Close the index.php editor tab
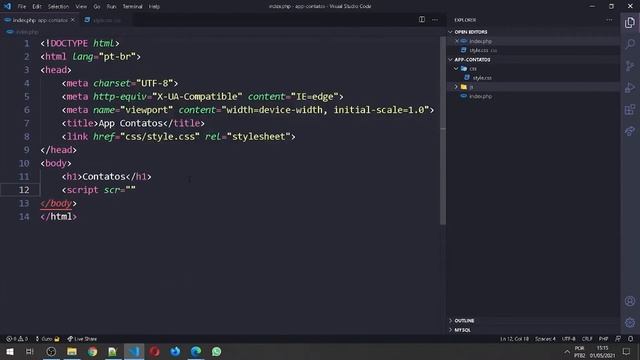Image resolution: width=640 pixels, height=360 pixels. [x=73, y=20]
